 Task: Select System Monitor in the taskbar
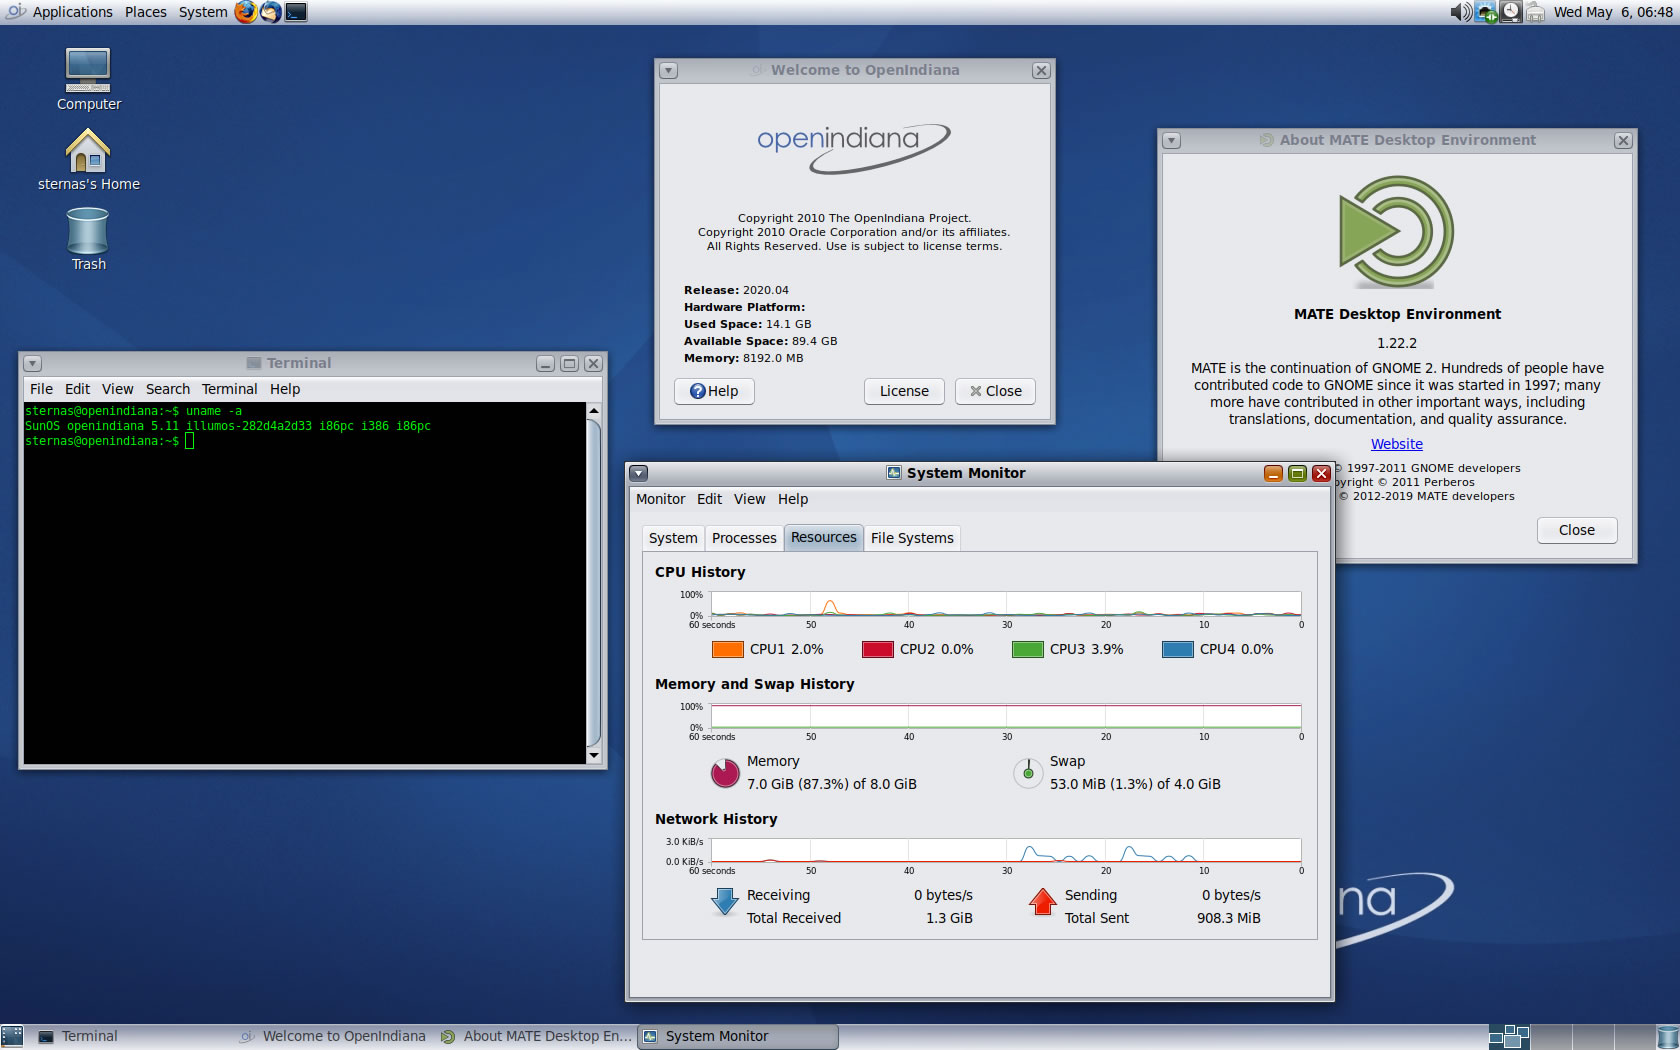point(738,1037)
